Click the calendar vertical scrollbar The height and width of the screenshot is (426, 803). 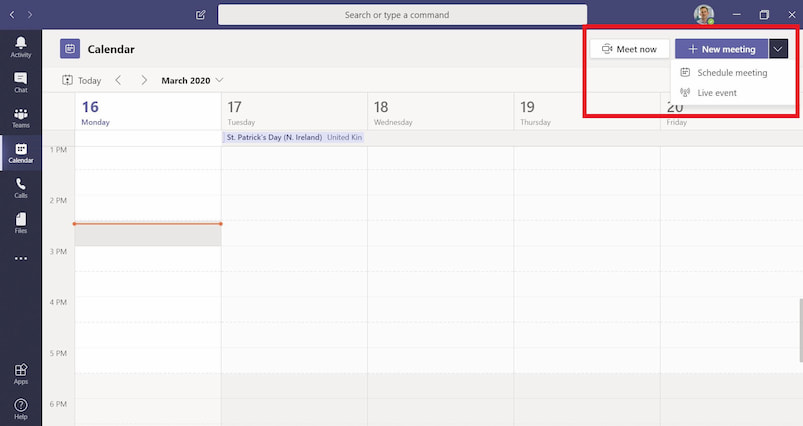point(801,329)
